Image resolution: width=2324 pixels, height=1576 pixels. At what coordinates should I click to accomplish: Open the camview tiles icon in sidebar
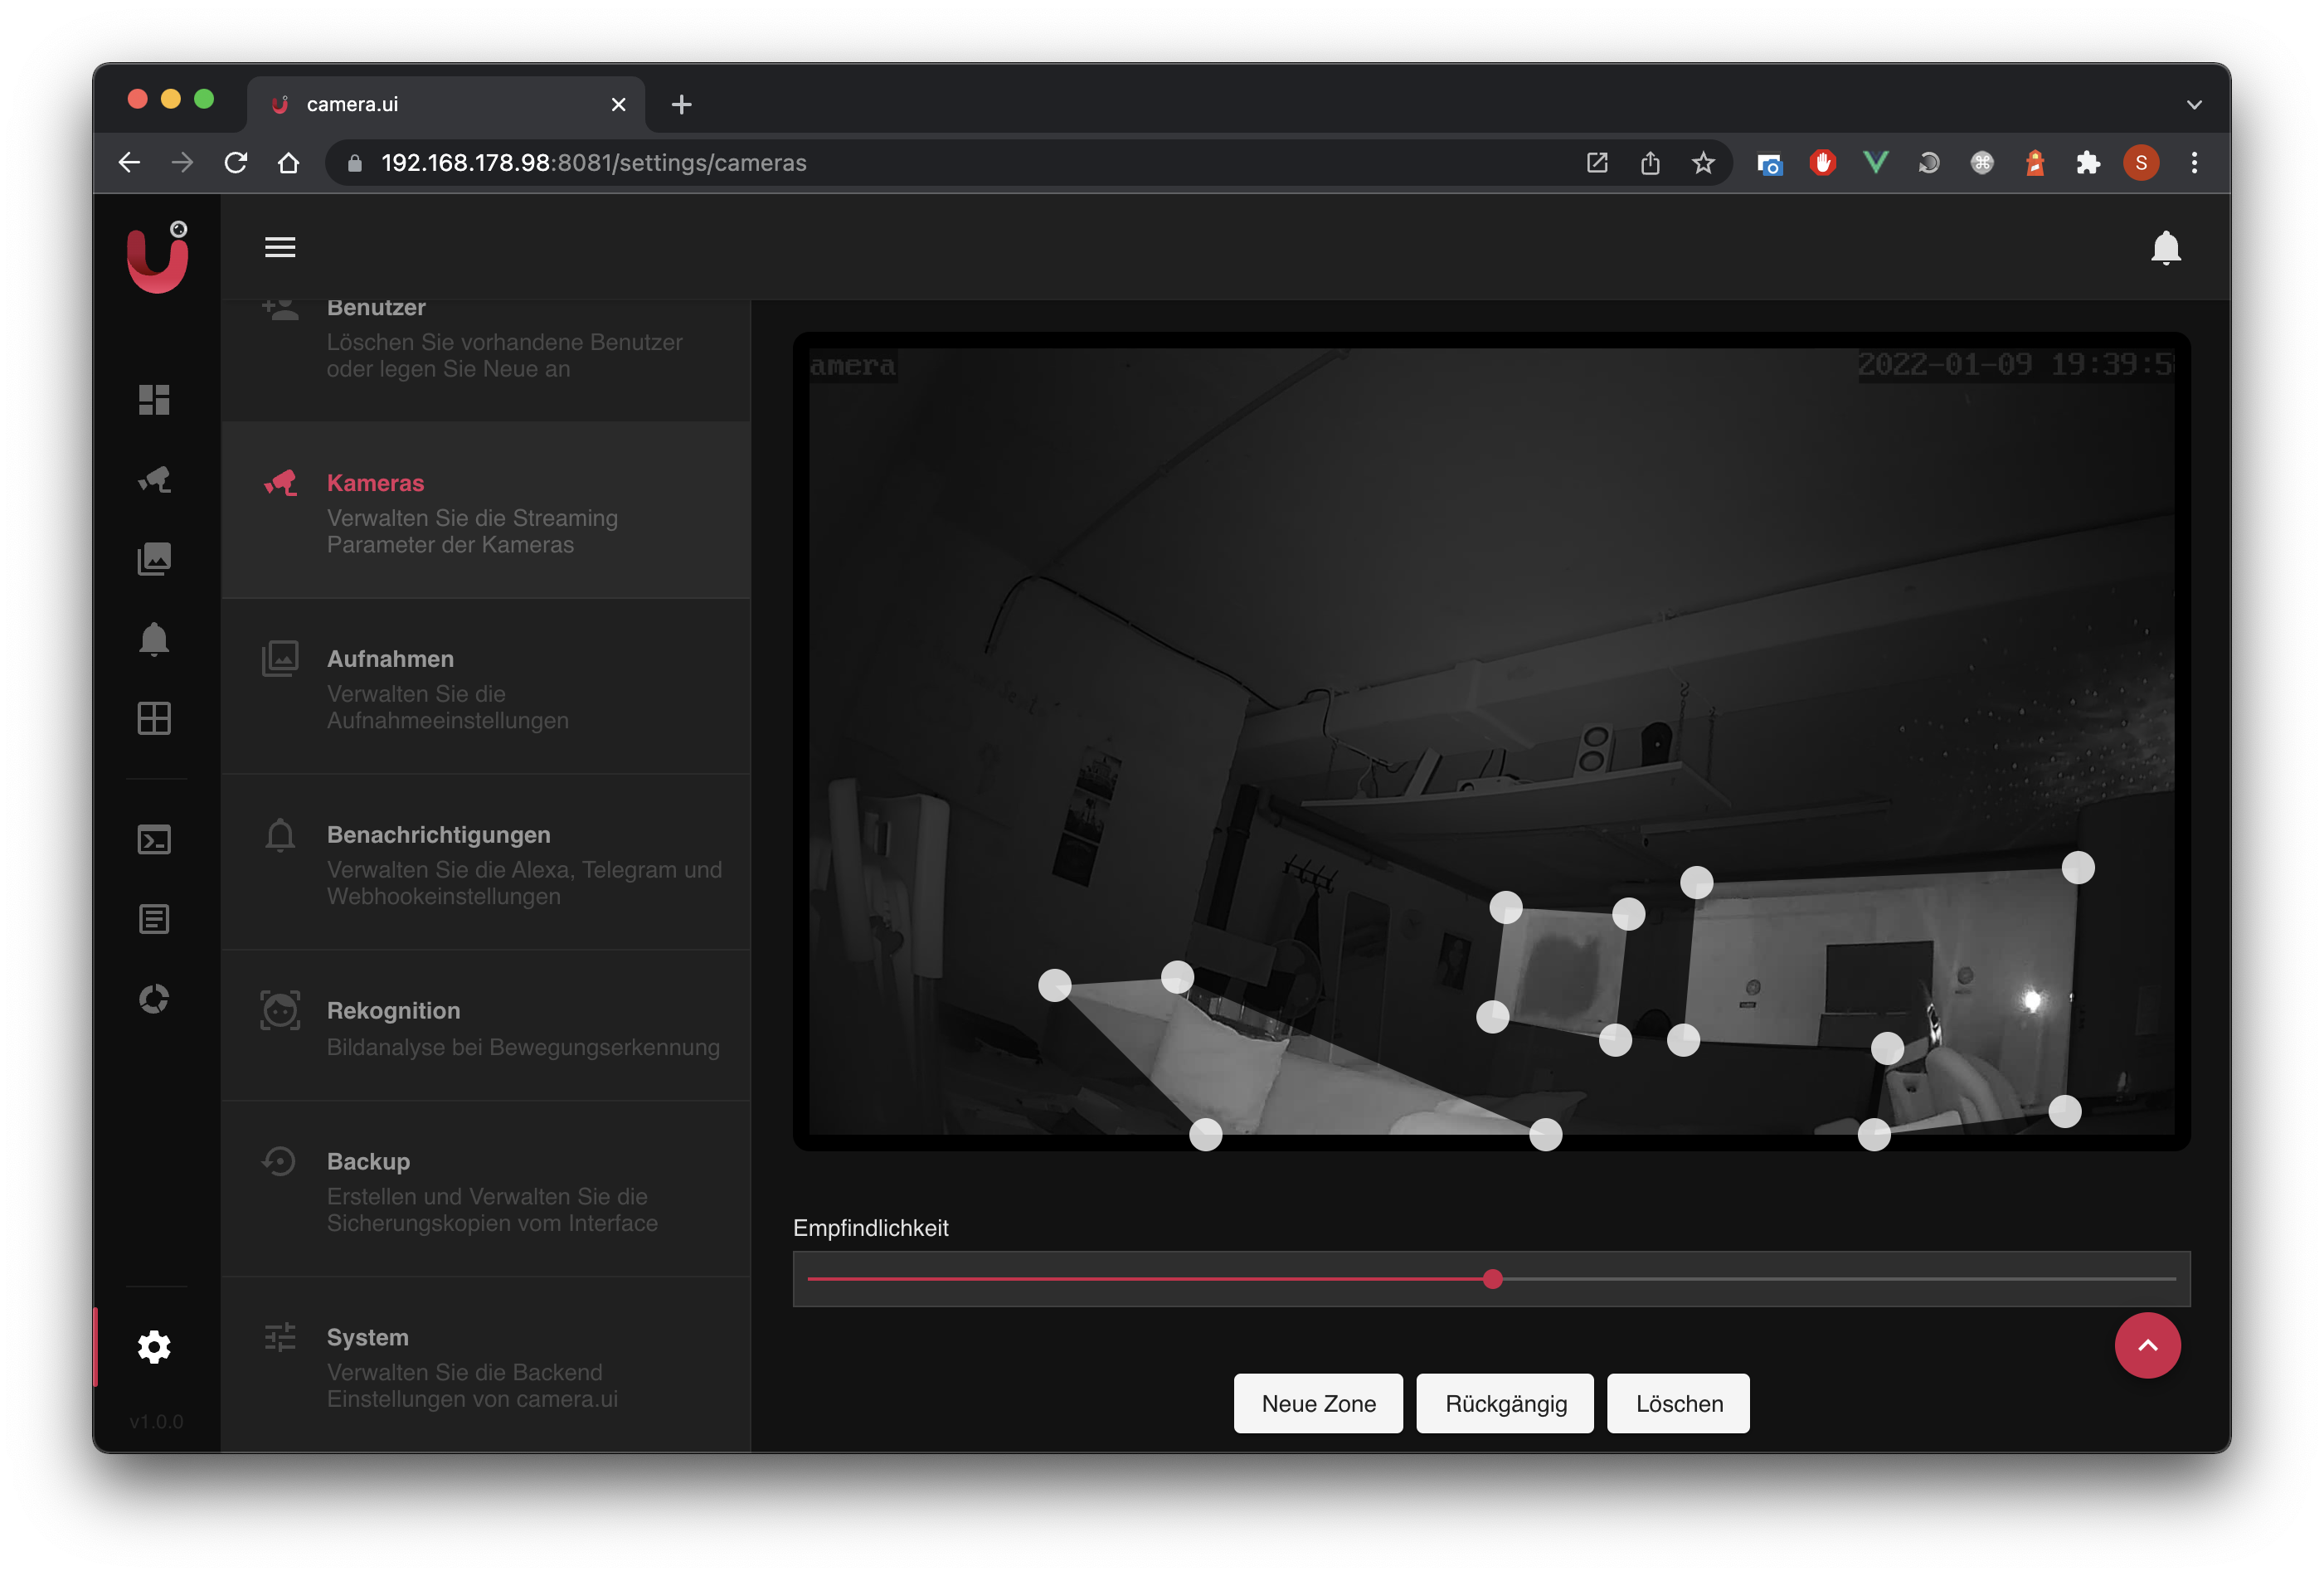(x=154, y=718)
